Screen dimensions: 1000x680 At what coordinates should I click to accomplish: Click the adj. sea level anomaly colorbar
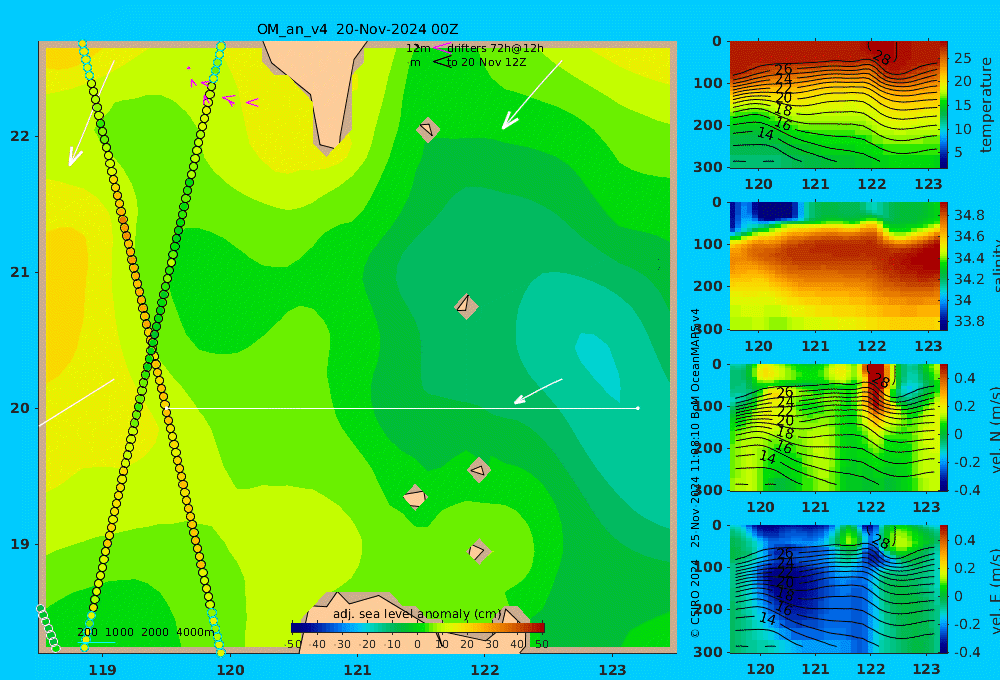418,627
